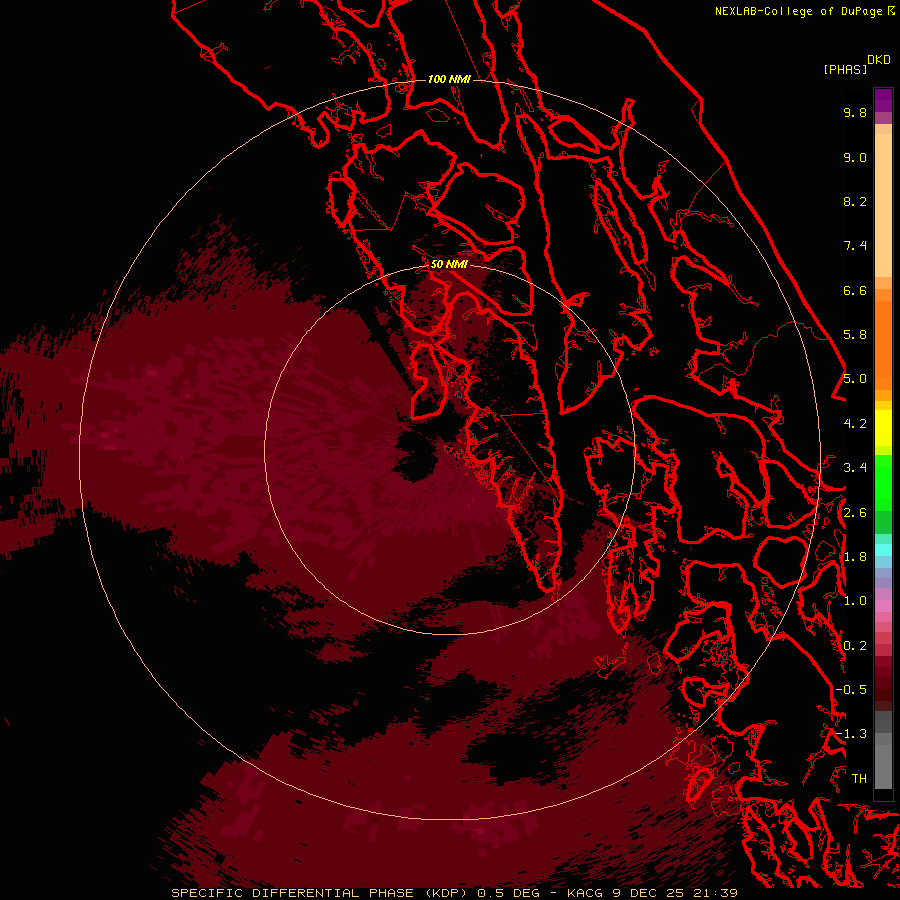The image size is (900, 900).
Task: Select the dark orange band on the color scale
Action: 883,345
